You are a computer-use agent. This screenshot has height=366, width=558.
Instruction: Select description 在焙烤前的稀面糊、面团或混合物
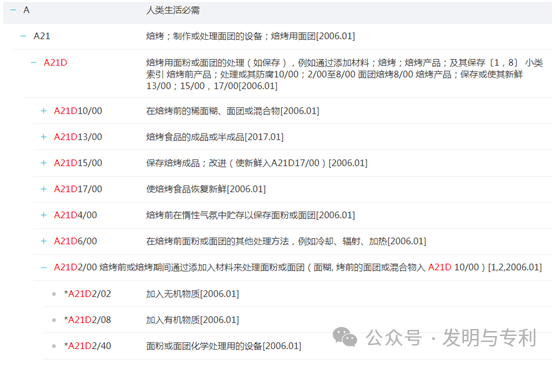pos(233,111)
